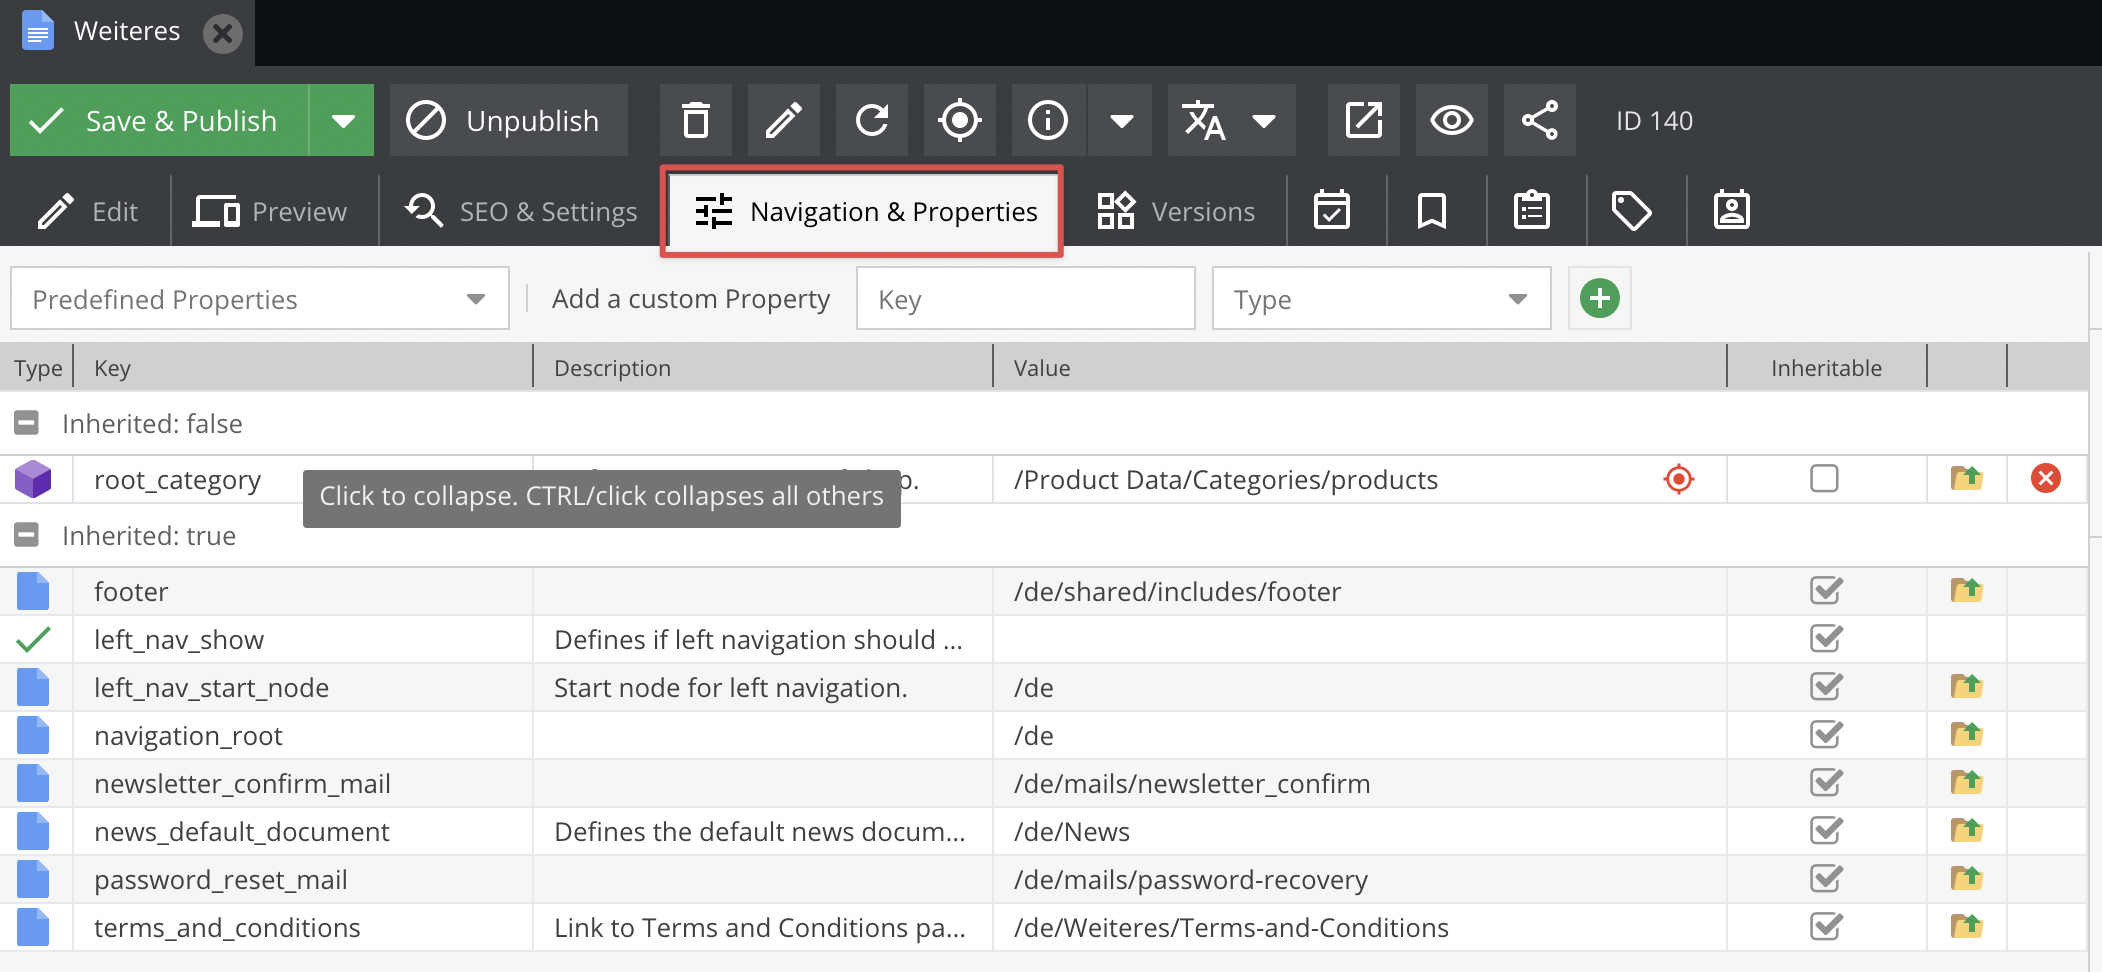Toggle inheritable checkbox for terms_and_conditions
Image resolution: width=2102 pixels, height=972 pixels.
[x=1825, y=927]
